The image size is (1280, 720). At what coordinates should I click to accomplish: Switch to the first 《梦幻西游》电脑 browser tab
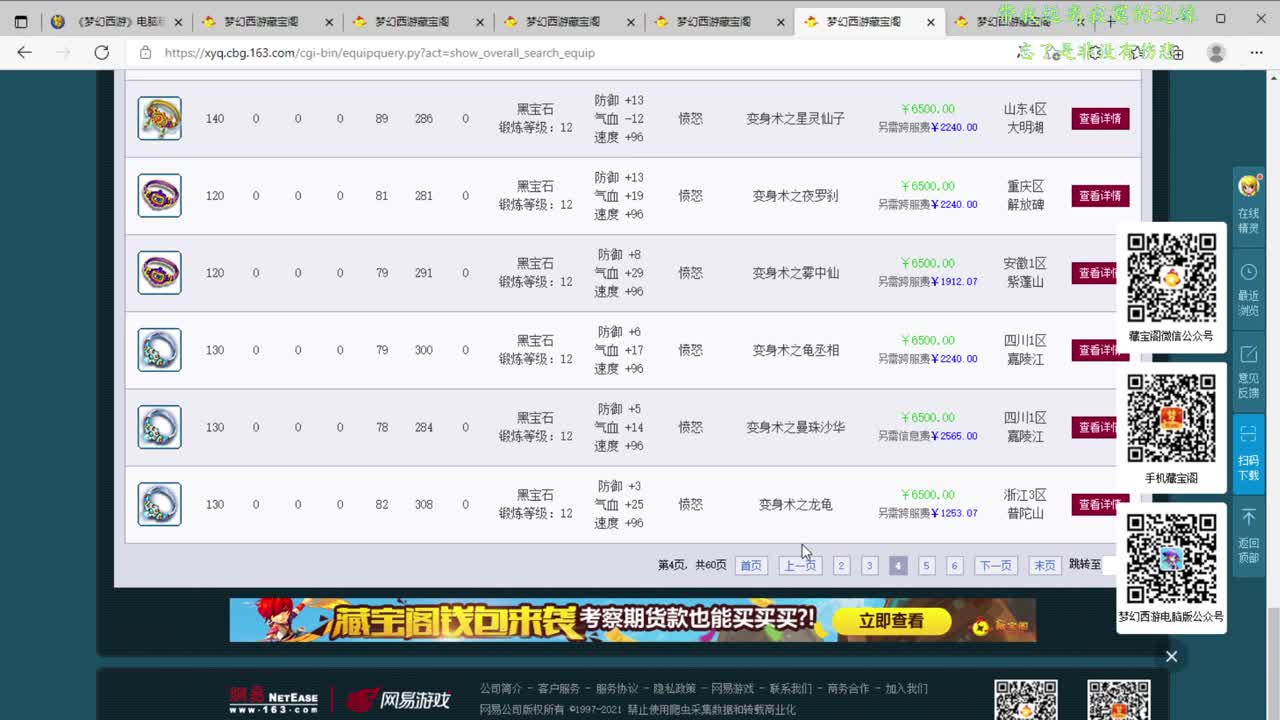[x=110, y=21]
